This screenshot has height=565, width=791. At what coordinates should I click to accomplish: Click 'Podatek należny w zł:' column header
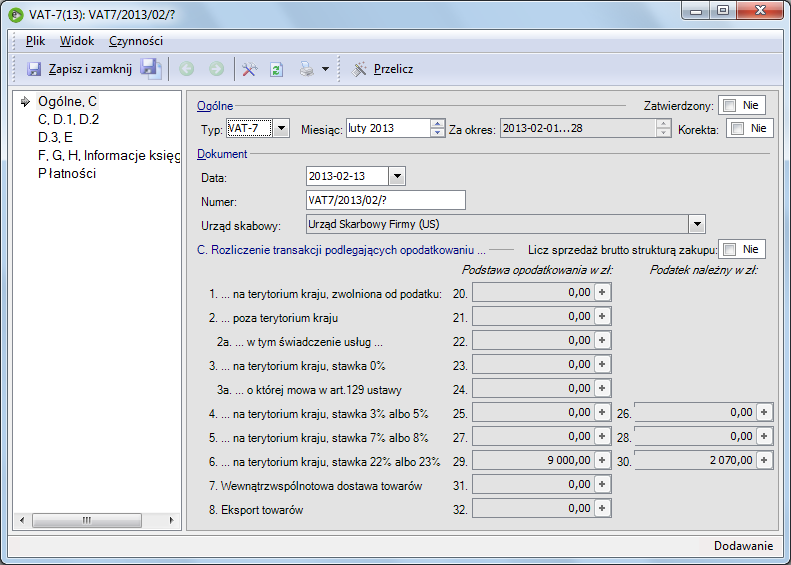coord(704,270)
